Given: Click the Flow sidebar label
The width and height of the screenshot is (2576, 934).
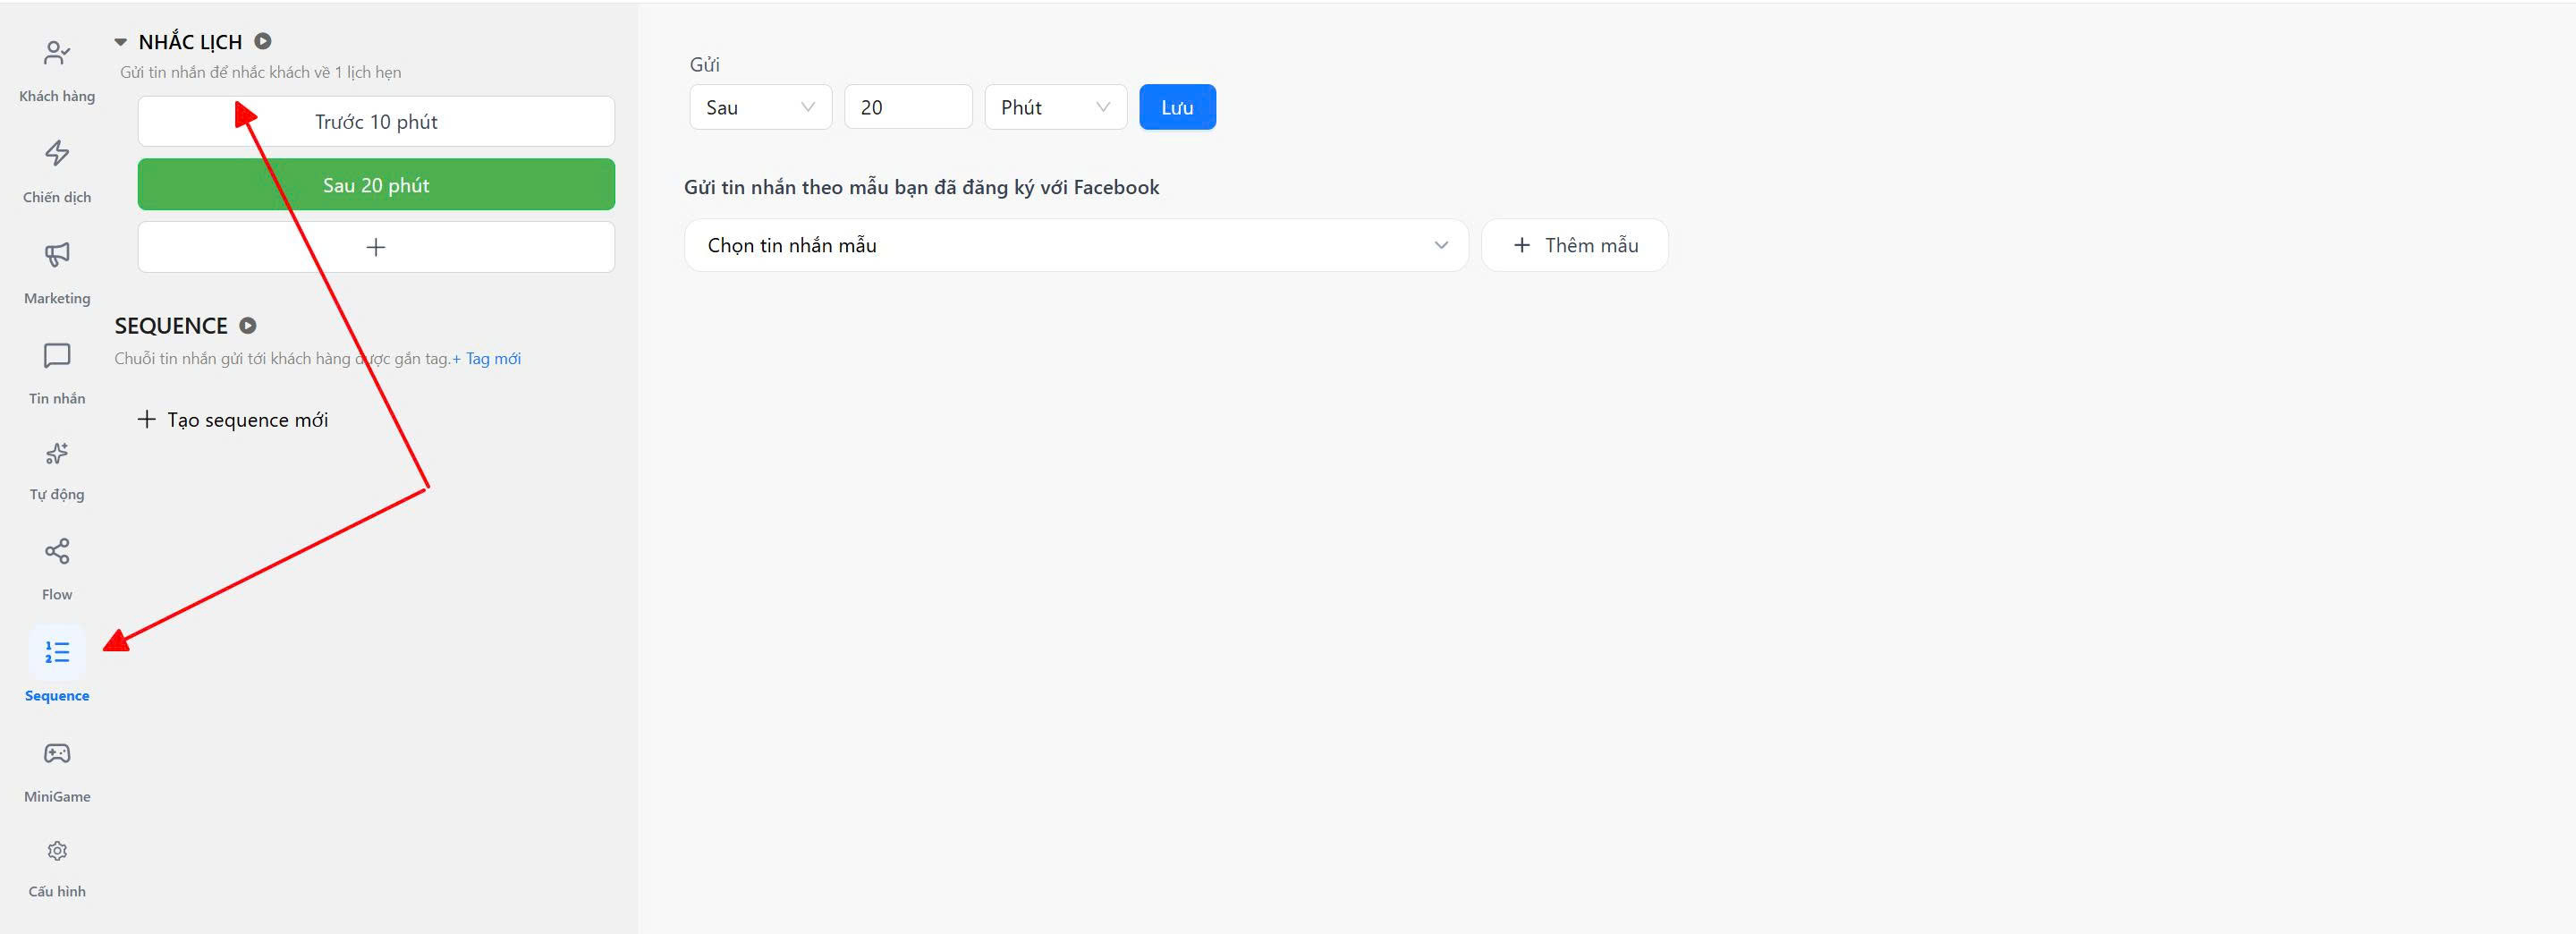Looking at the screenshot, I should 57,594.
